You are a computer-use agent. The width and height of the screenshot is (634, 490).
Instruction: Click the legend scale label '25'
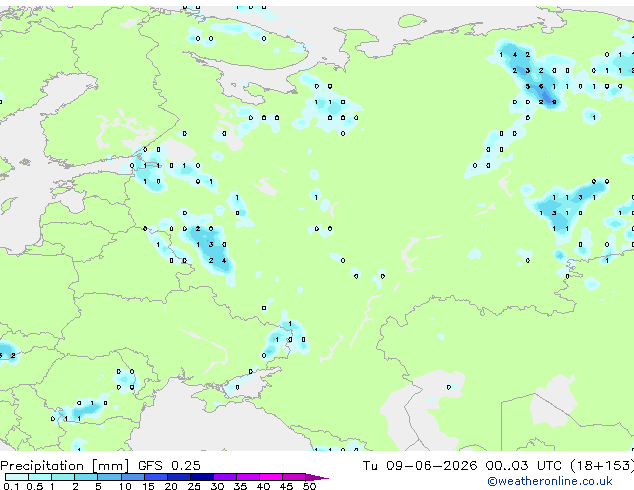(194, 486)
